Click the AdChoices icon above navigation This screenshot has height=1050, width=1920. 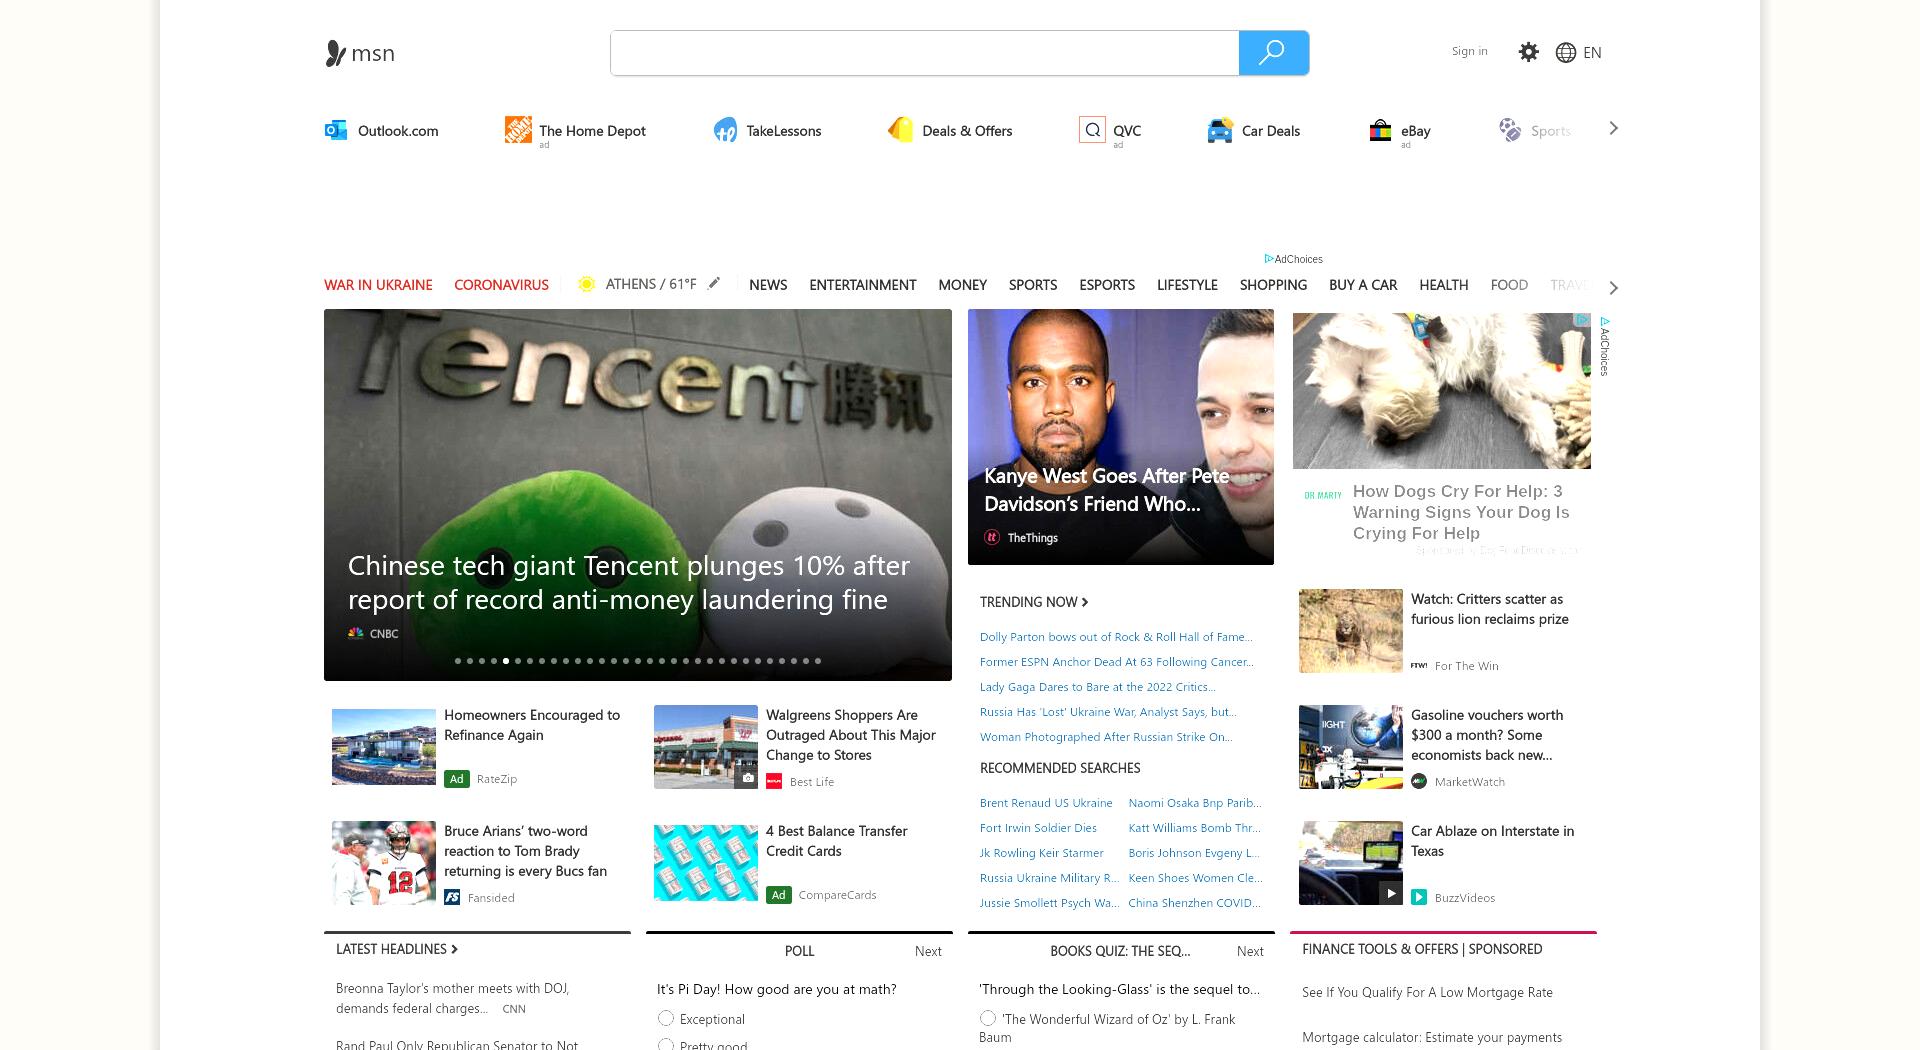click(1269, 259)
